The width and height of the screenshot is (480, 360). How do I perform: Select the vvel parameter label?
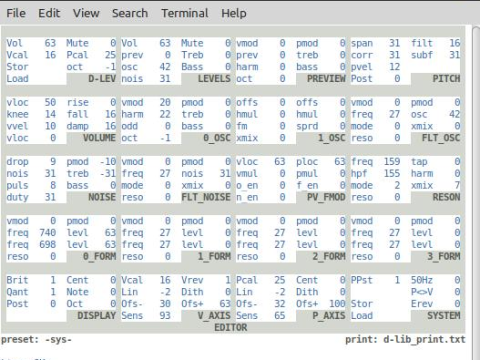[x=17, y=126]
